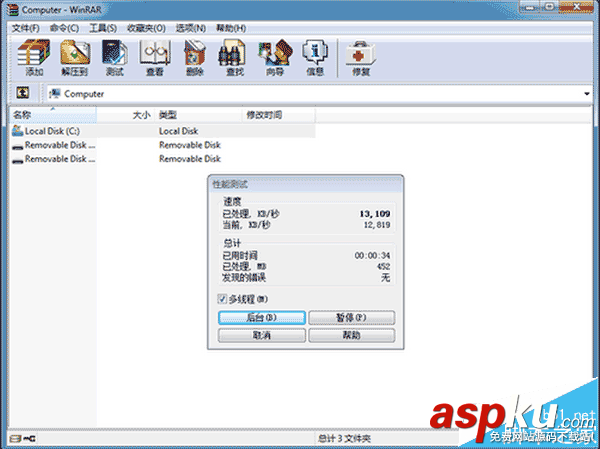Viewport: 600px width, 449px height.
Task: Sort by the Type (类型) column header
Action: click(x=199, y=115)
